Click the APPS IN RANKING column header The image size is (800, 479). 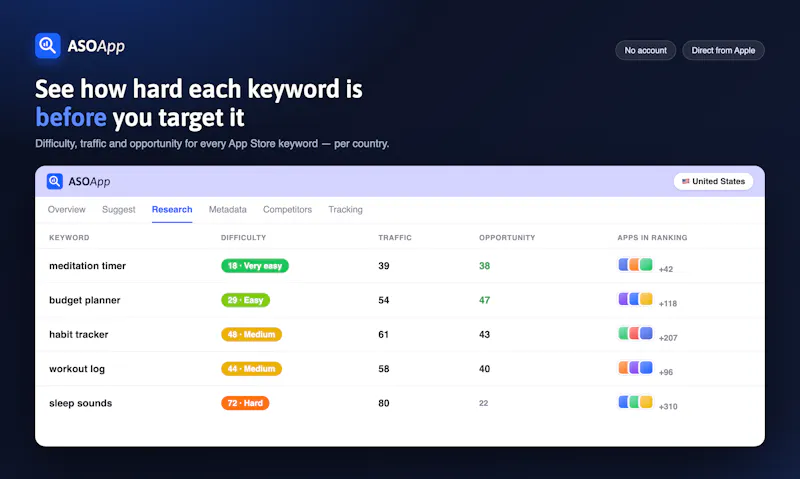click(652, 238)
